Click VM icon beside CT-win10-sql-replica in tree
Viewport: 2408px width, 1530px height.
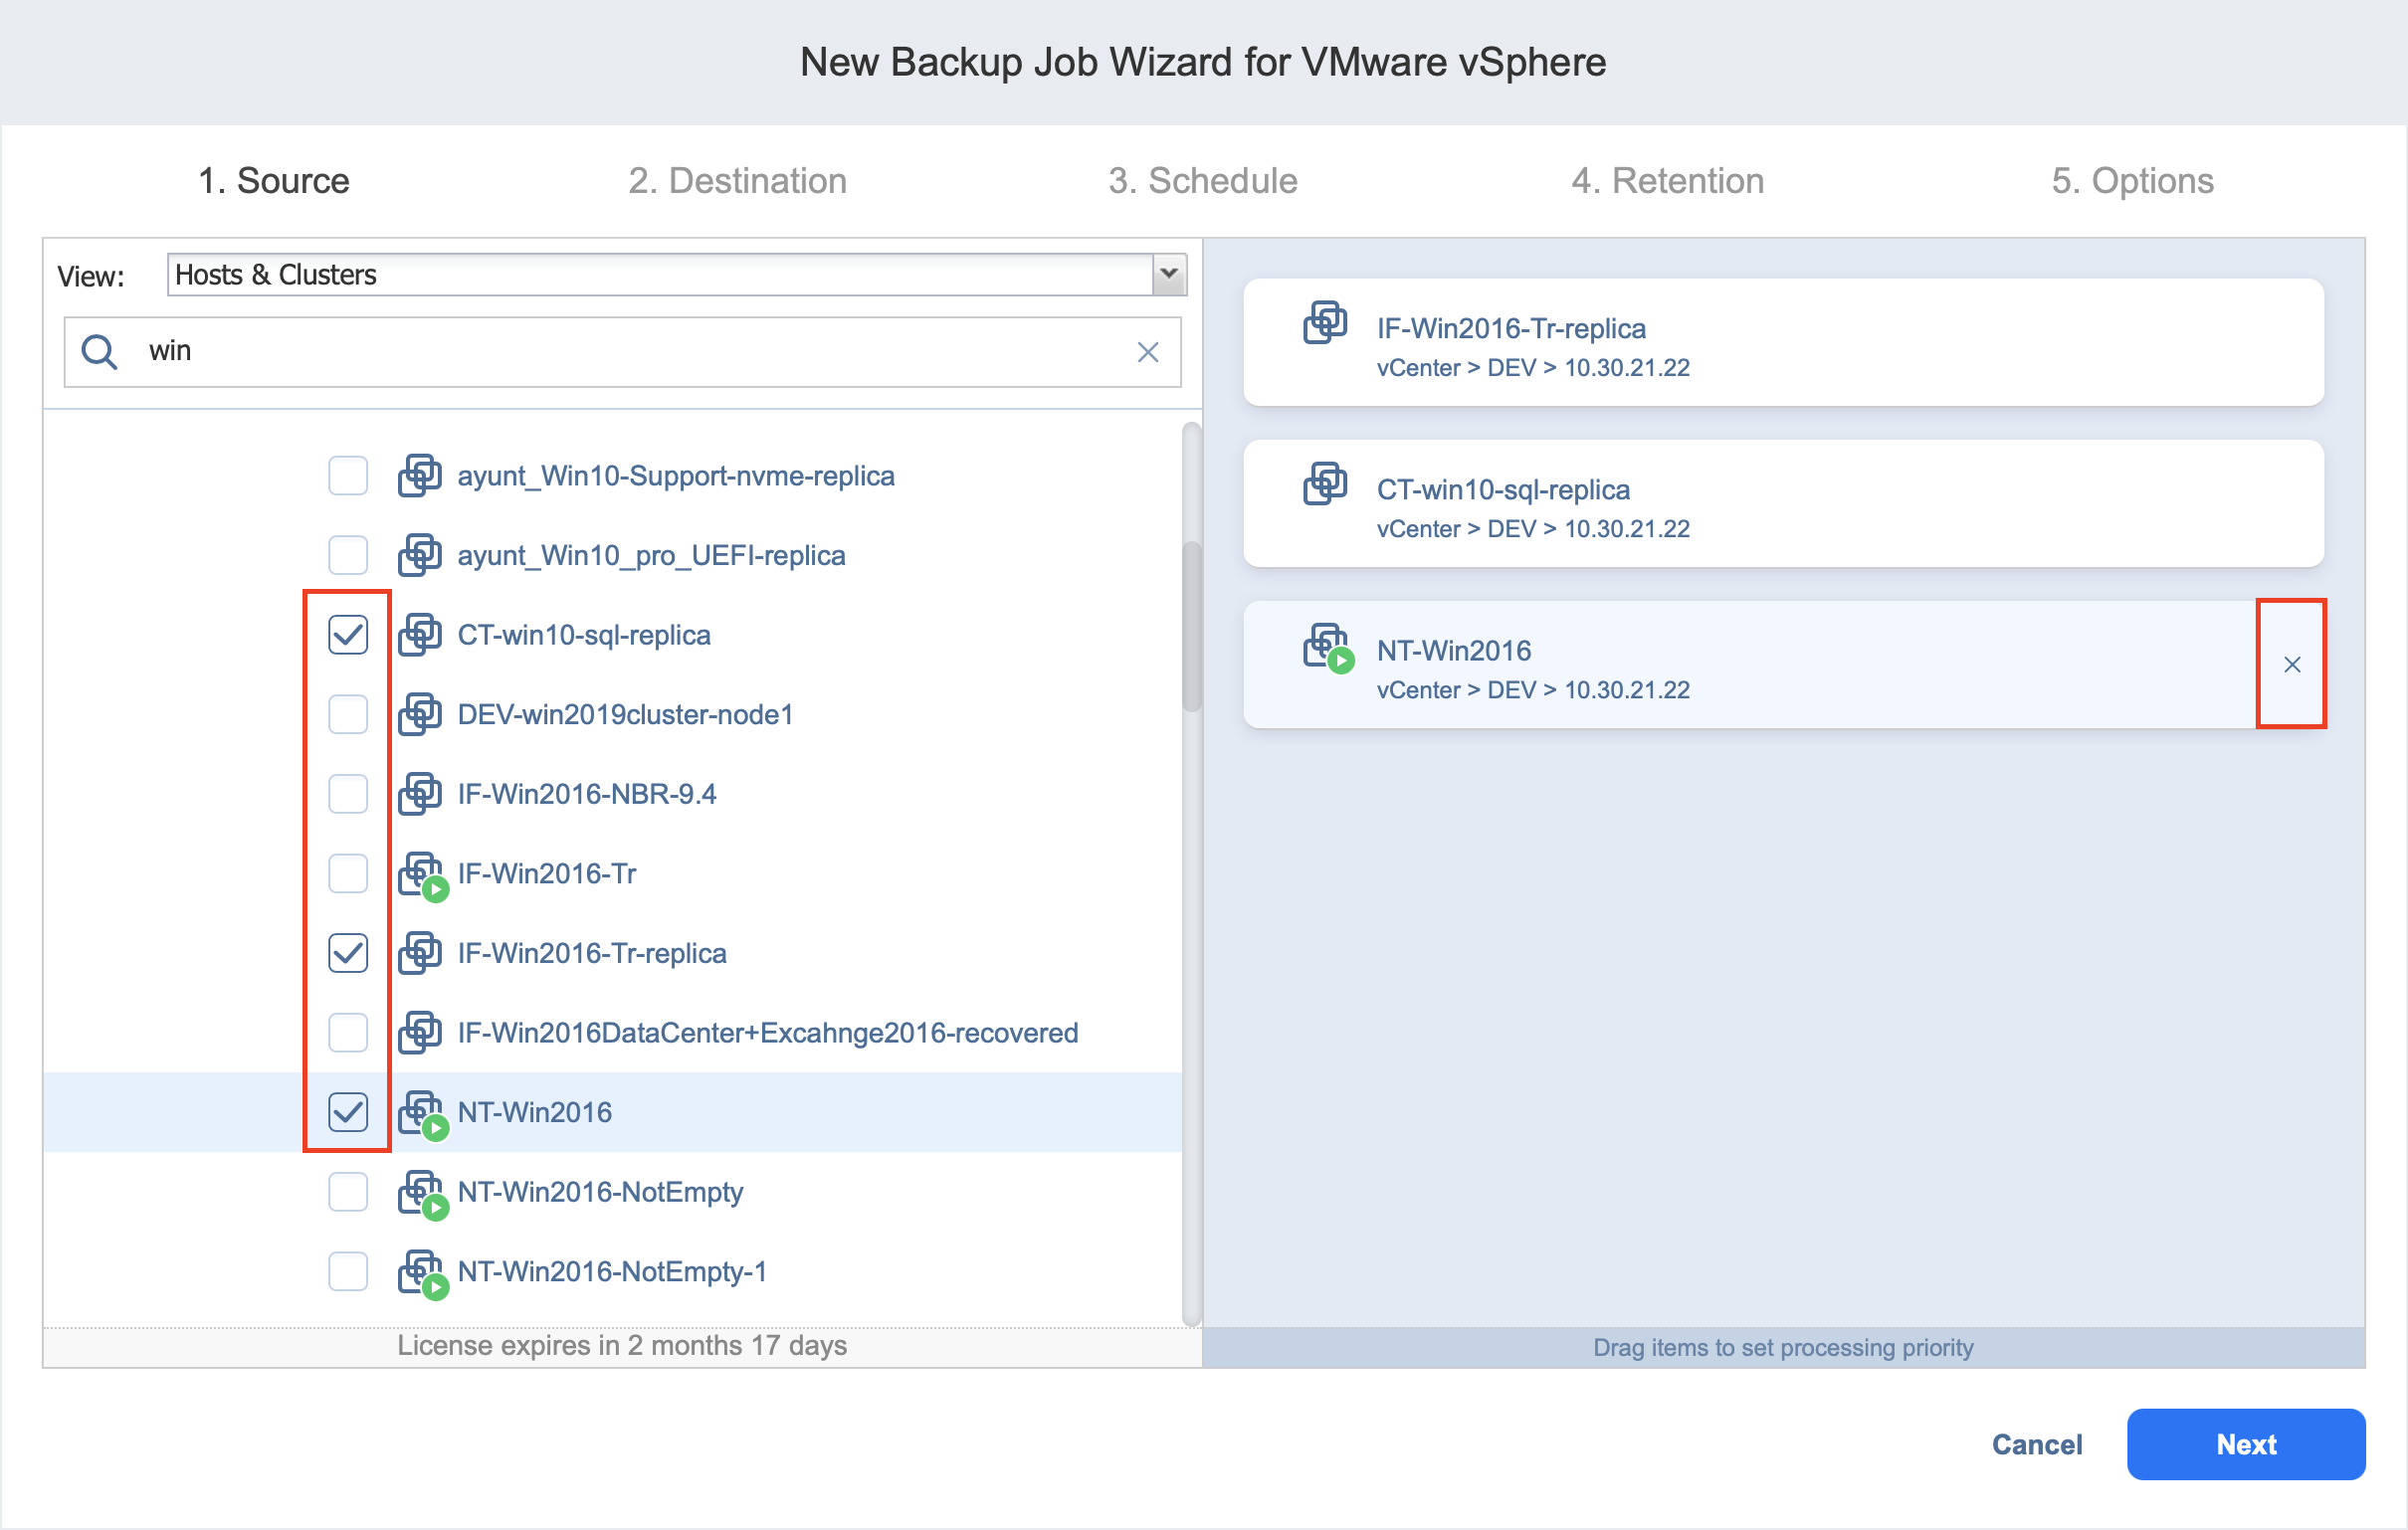tap(420, 635)
